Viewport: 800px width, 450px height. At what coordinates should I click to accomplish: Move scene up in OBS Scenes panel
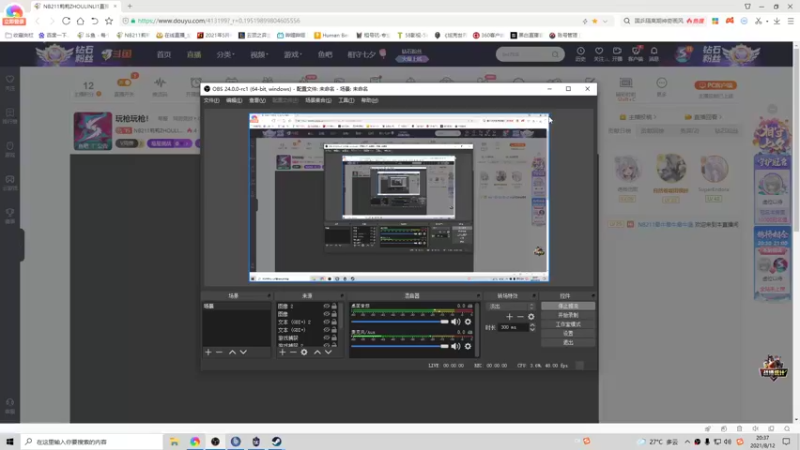click(x=232, y=352)
